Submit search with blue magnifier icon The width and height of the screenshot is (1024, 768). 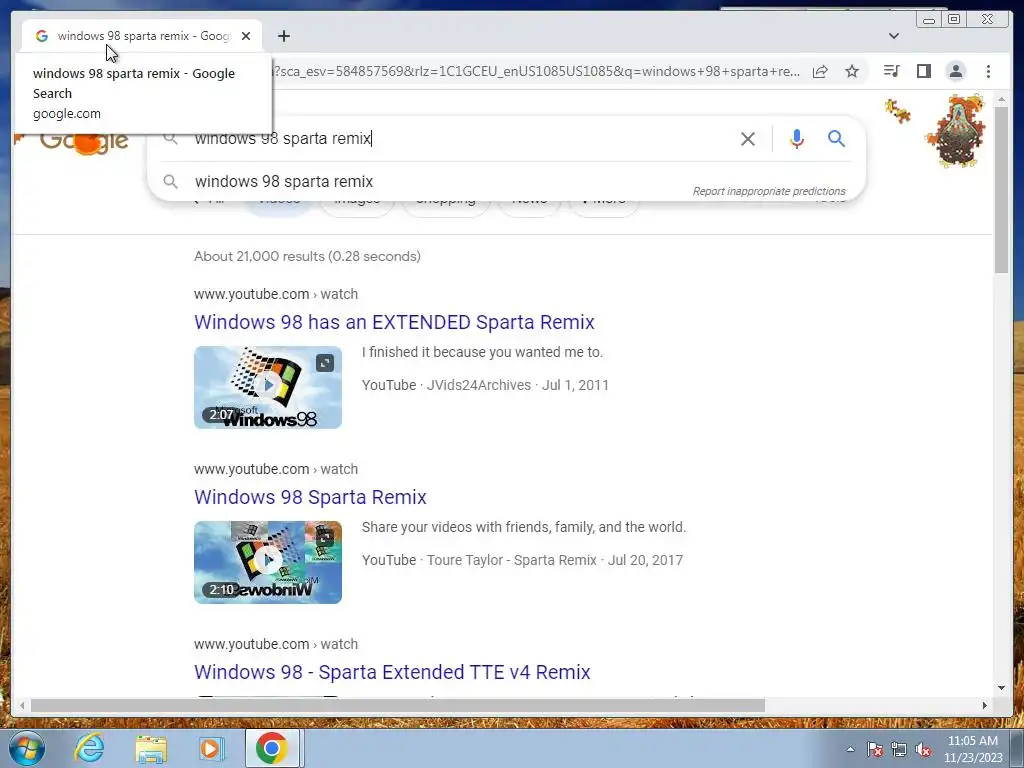837,138
